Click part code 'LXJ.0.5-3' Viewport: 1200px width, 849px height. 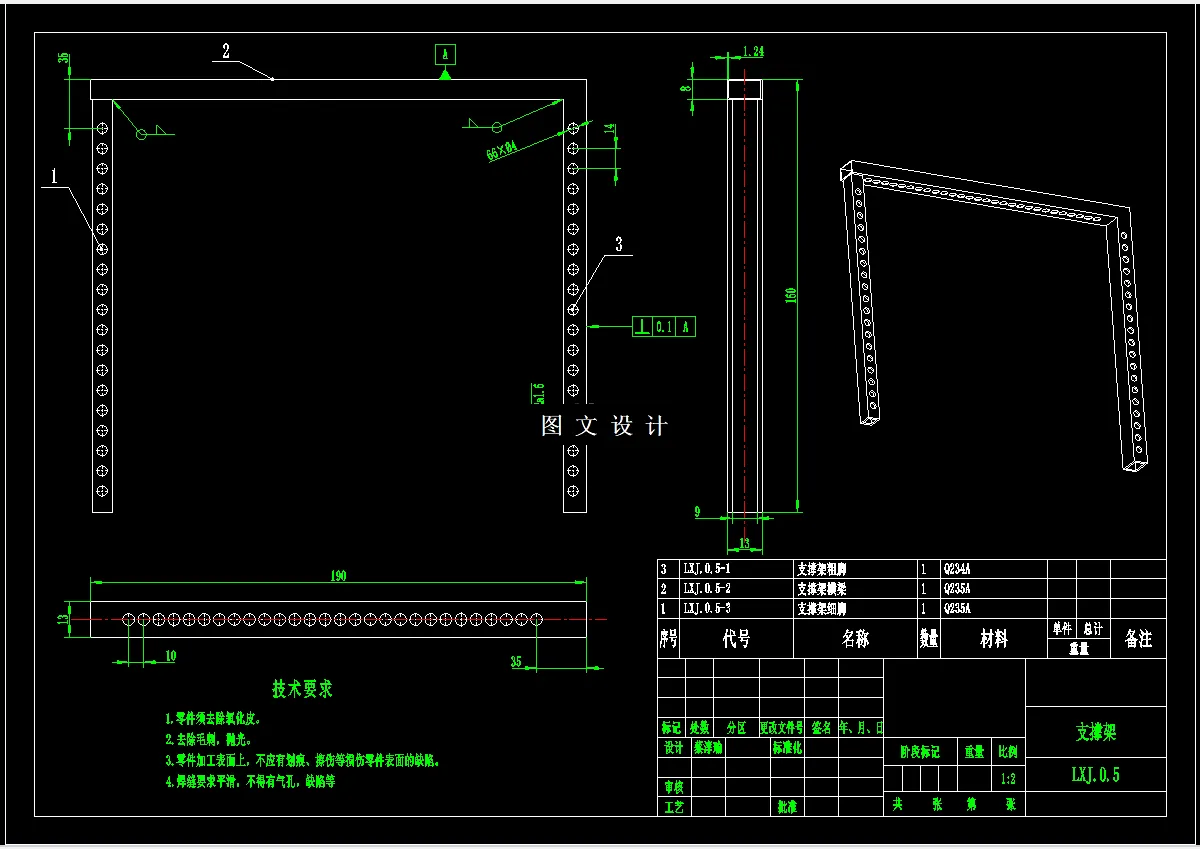tap(706, 608)
